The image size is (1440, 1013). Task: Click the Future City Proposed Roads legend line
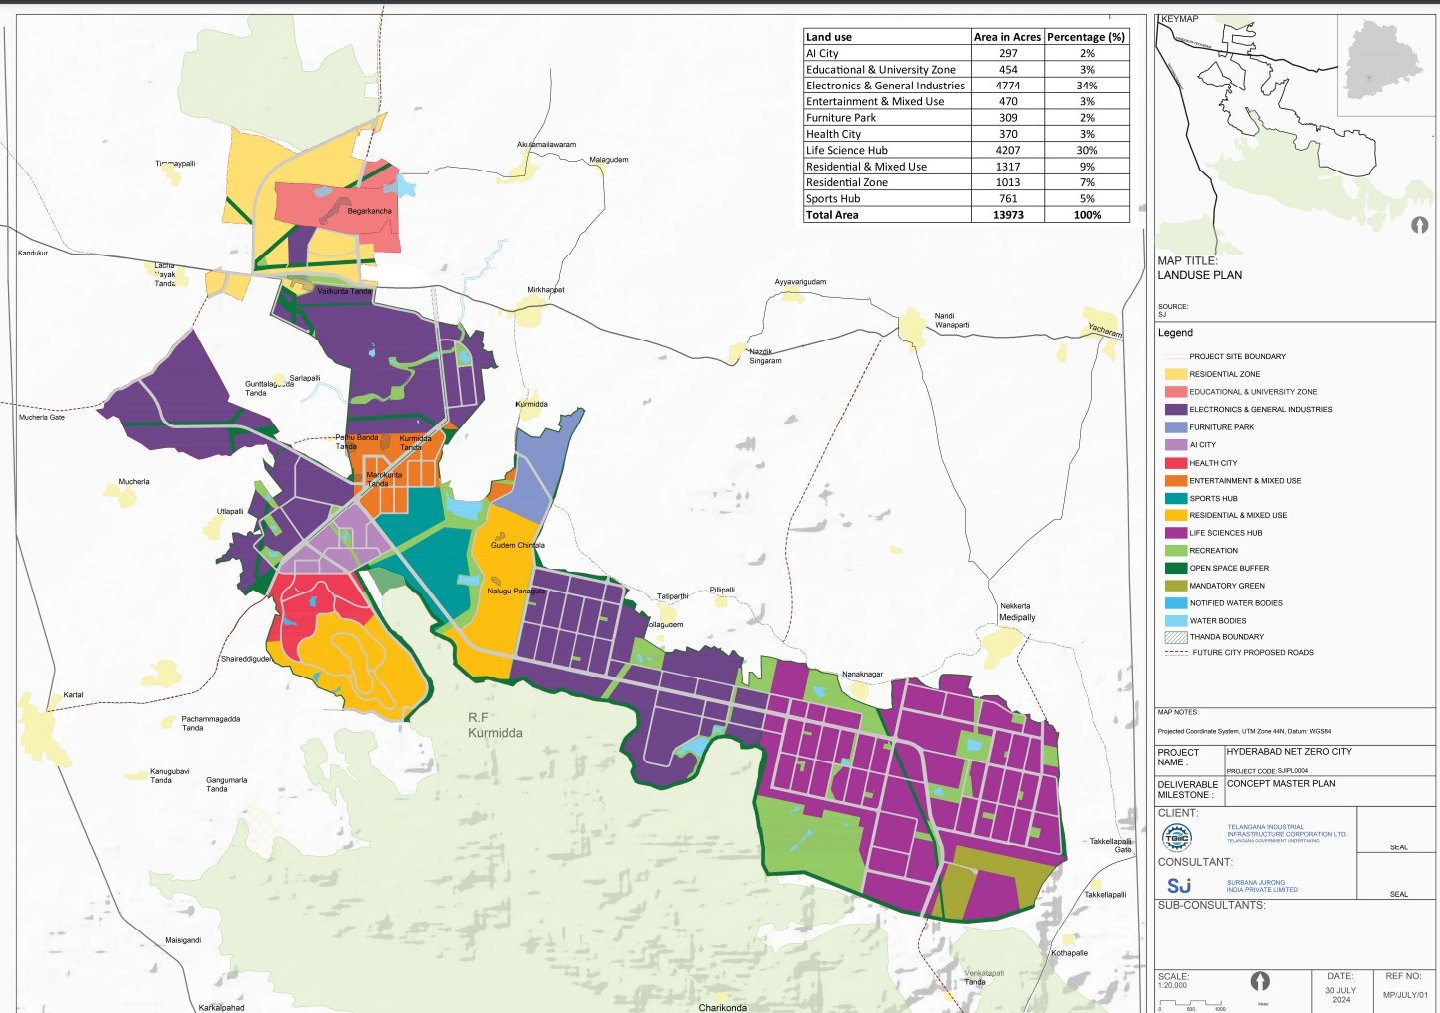[x=1176, y=653]
